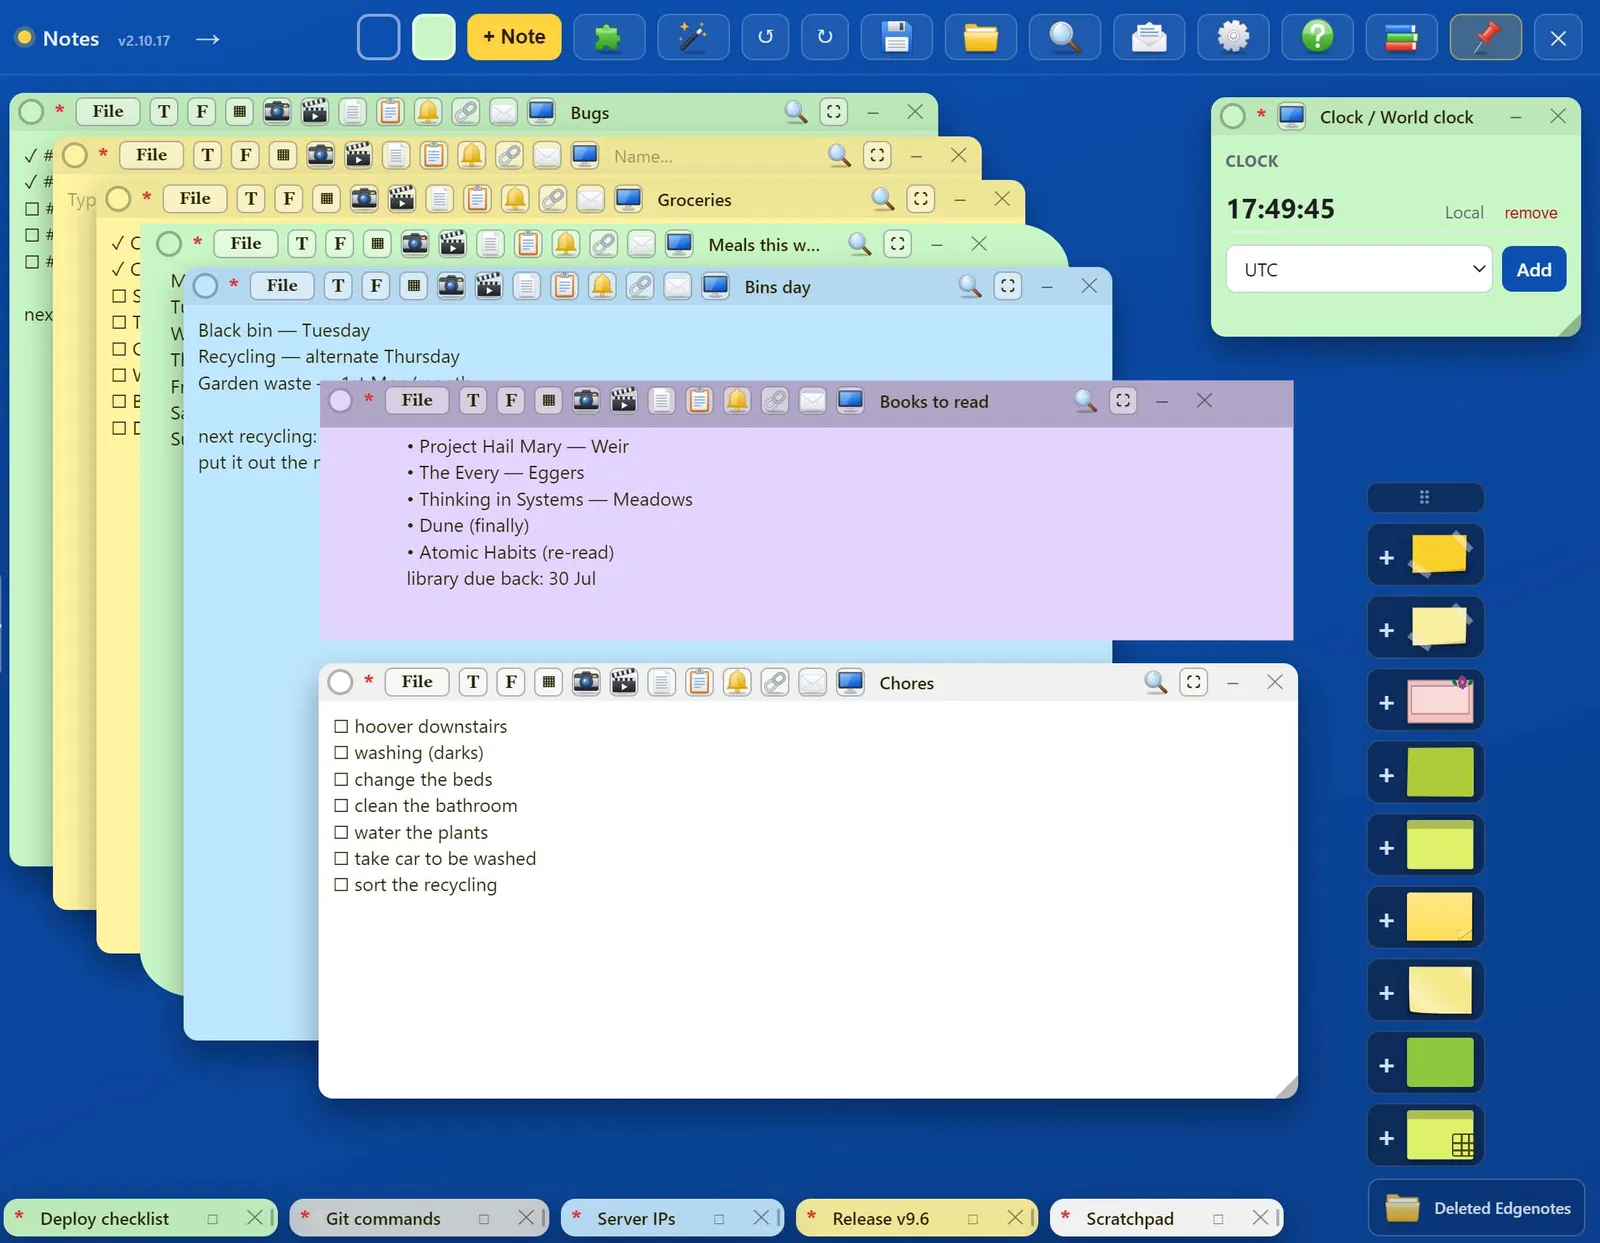
Task: Open the yellow folder icon in top toolbar
Action: coord(981,38)
